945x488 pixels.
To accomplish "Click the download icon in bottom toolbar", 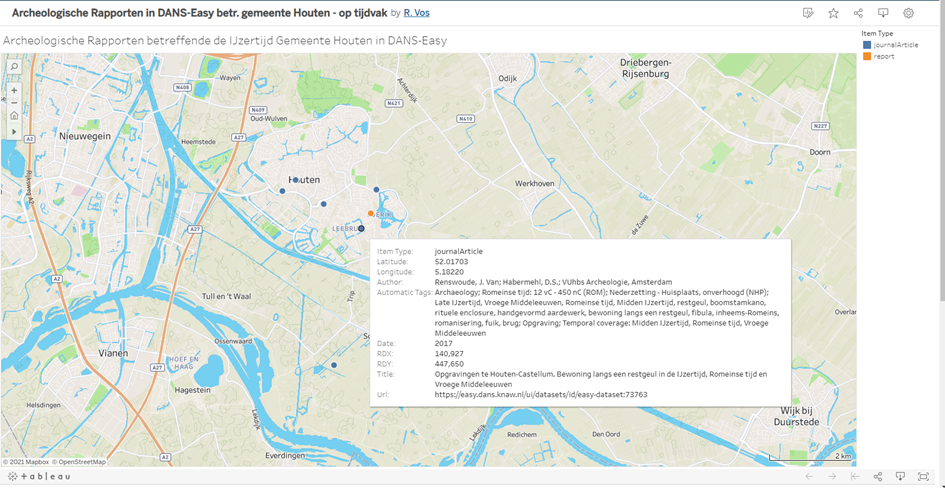I will [x=900, y=477].
